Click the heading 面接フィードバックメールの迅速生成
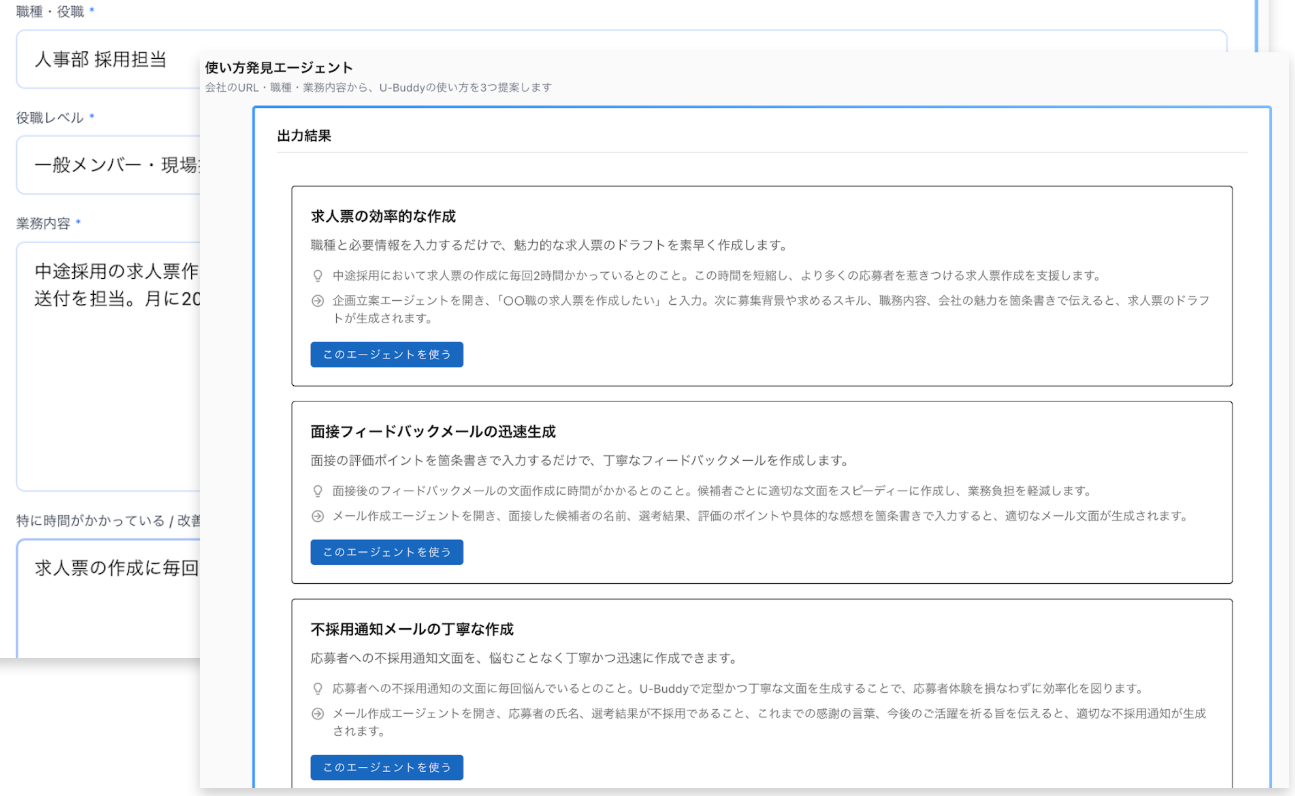Viewport: 1295px width, 796px height. tap(433, 432)
